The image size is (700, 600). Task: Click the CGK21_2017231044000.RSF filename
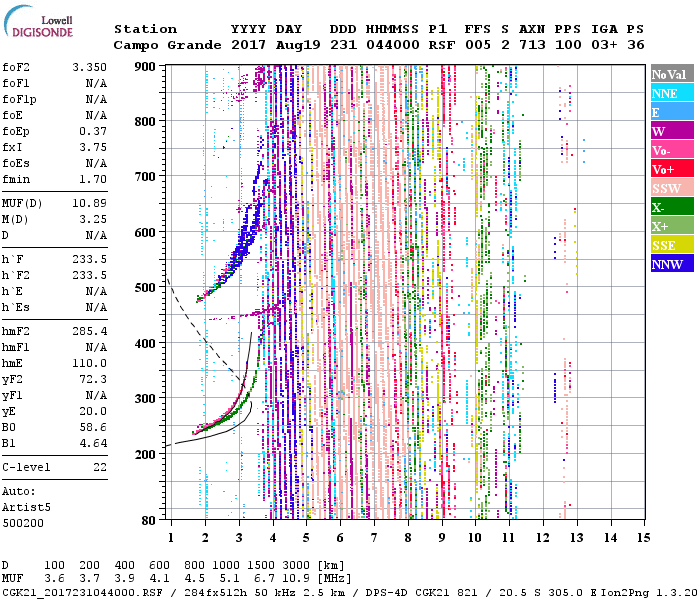point(82,592)
